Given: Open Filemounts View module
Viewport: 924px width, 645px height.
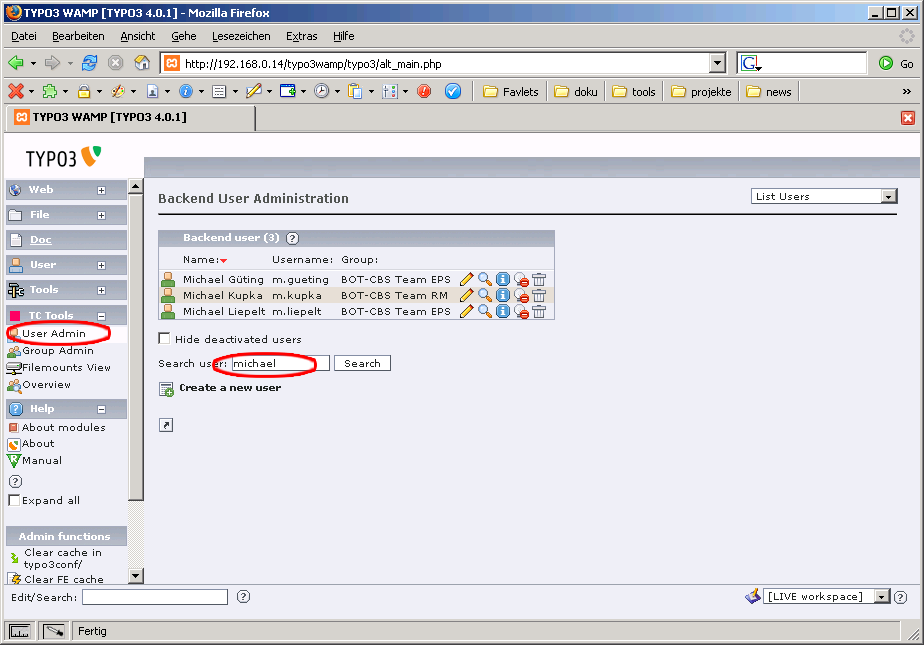Looking at the screenshot, I should (x=66, y=368).
